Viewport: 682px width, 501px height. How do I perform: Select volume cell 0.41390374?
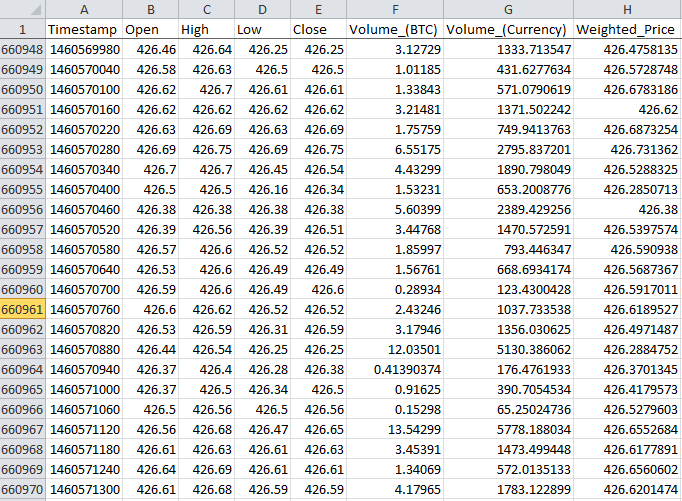point(395,370)
